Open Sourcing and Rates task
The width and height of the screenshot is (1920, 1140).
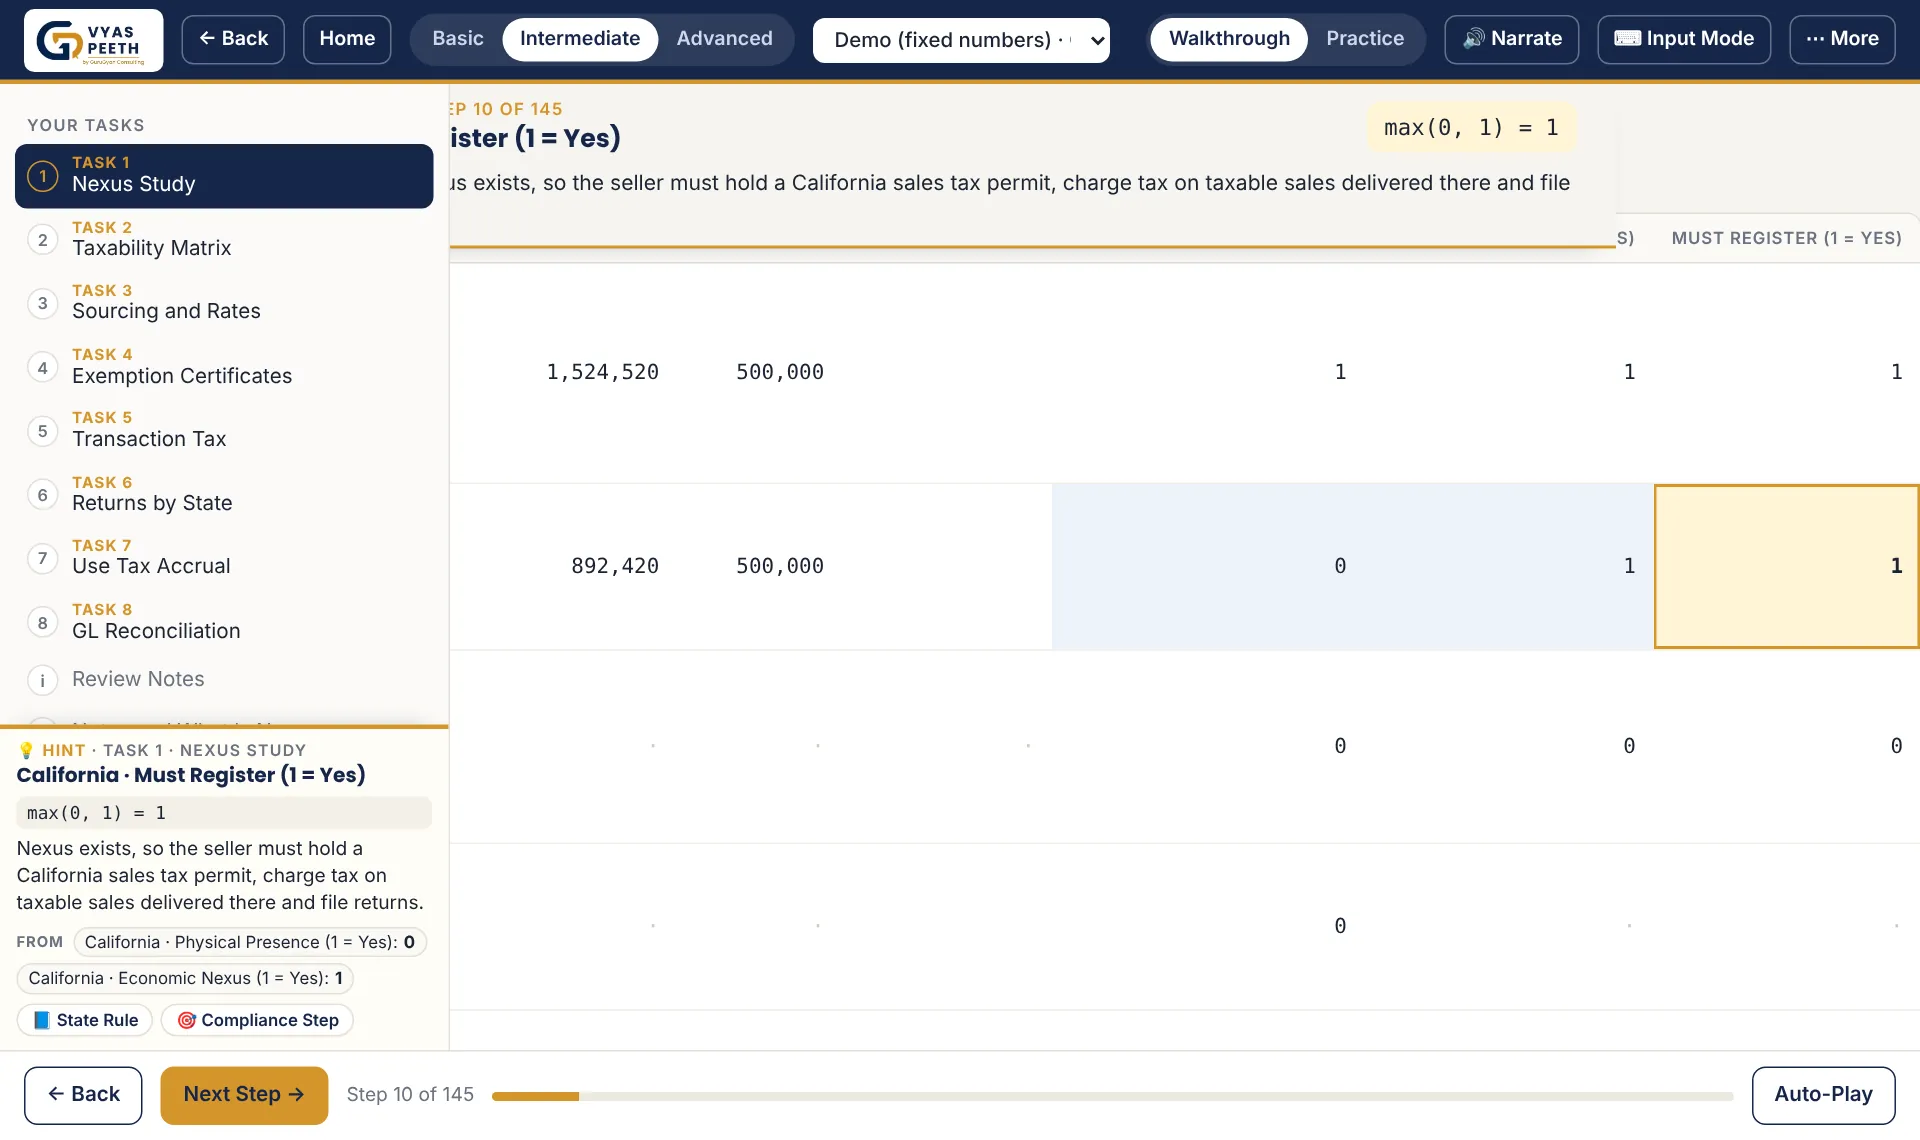click(224, 303)
